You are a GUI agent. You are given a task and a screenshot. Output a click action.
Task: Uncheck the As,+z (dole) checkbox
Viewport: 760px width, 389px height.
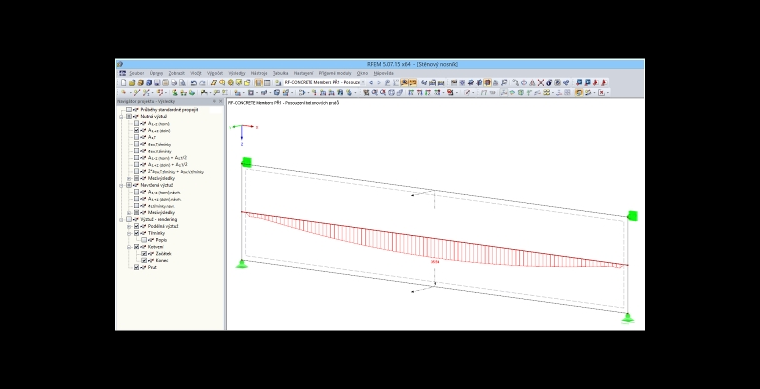[137, 130]
